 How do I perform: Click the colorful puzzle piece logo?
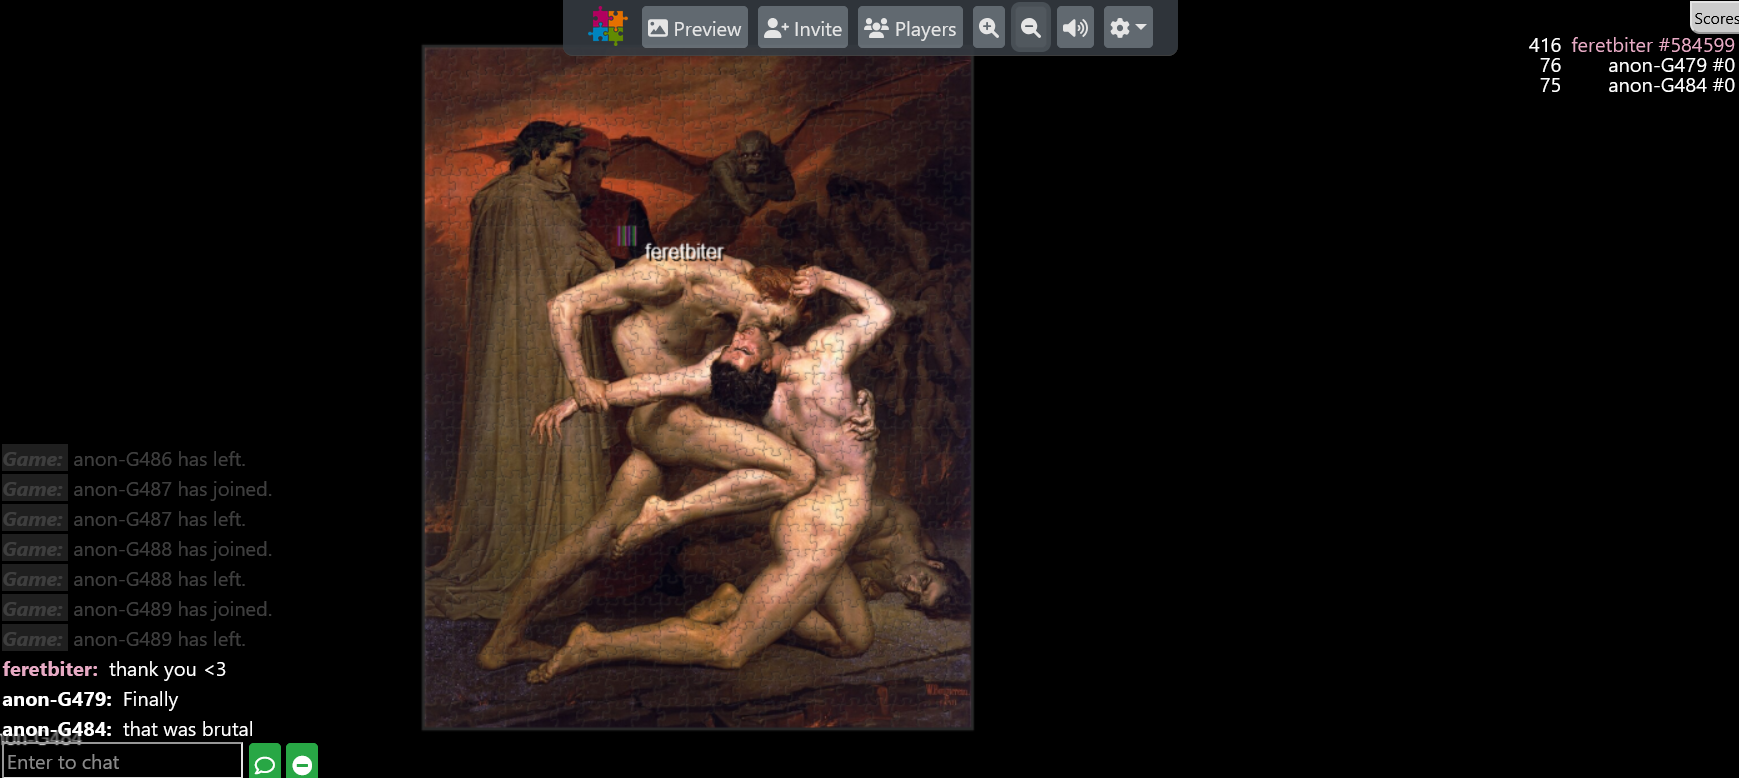[x=607, y=27]
